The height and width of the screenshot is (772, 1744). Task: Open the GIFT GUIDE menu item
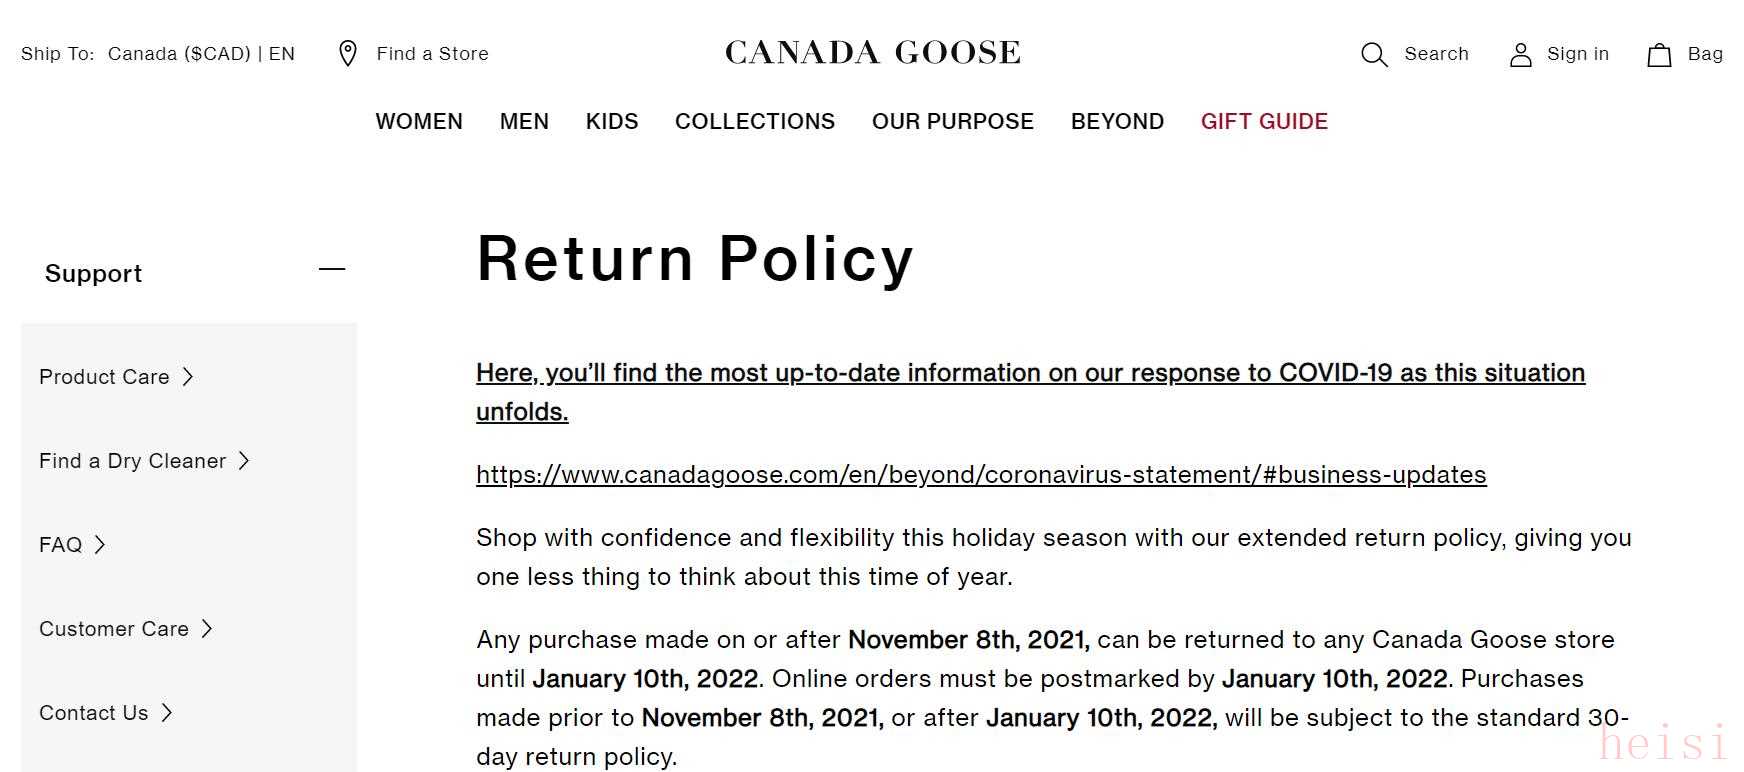[x=1264, y=122]
